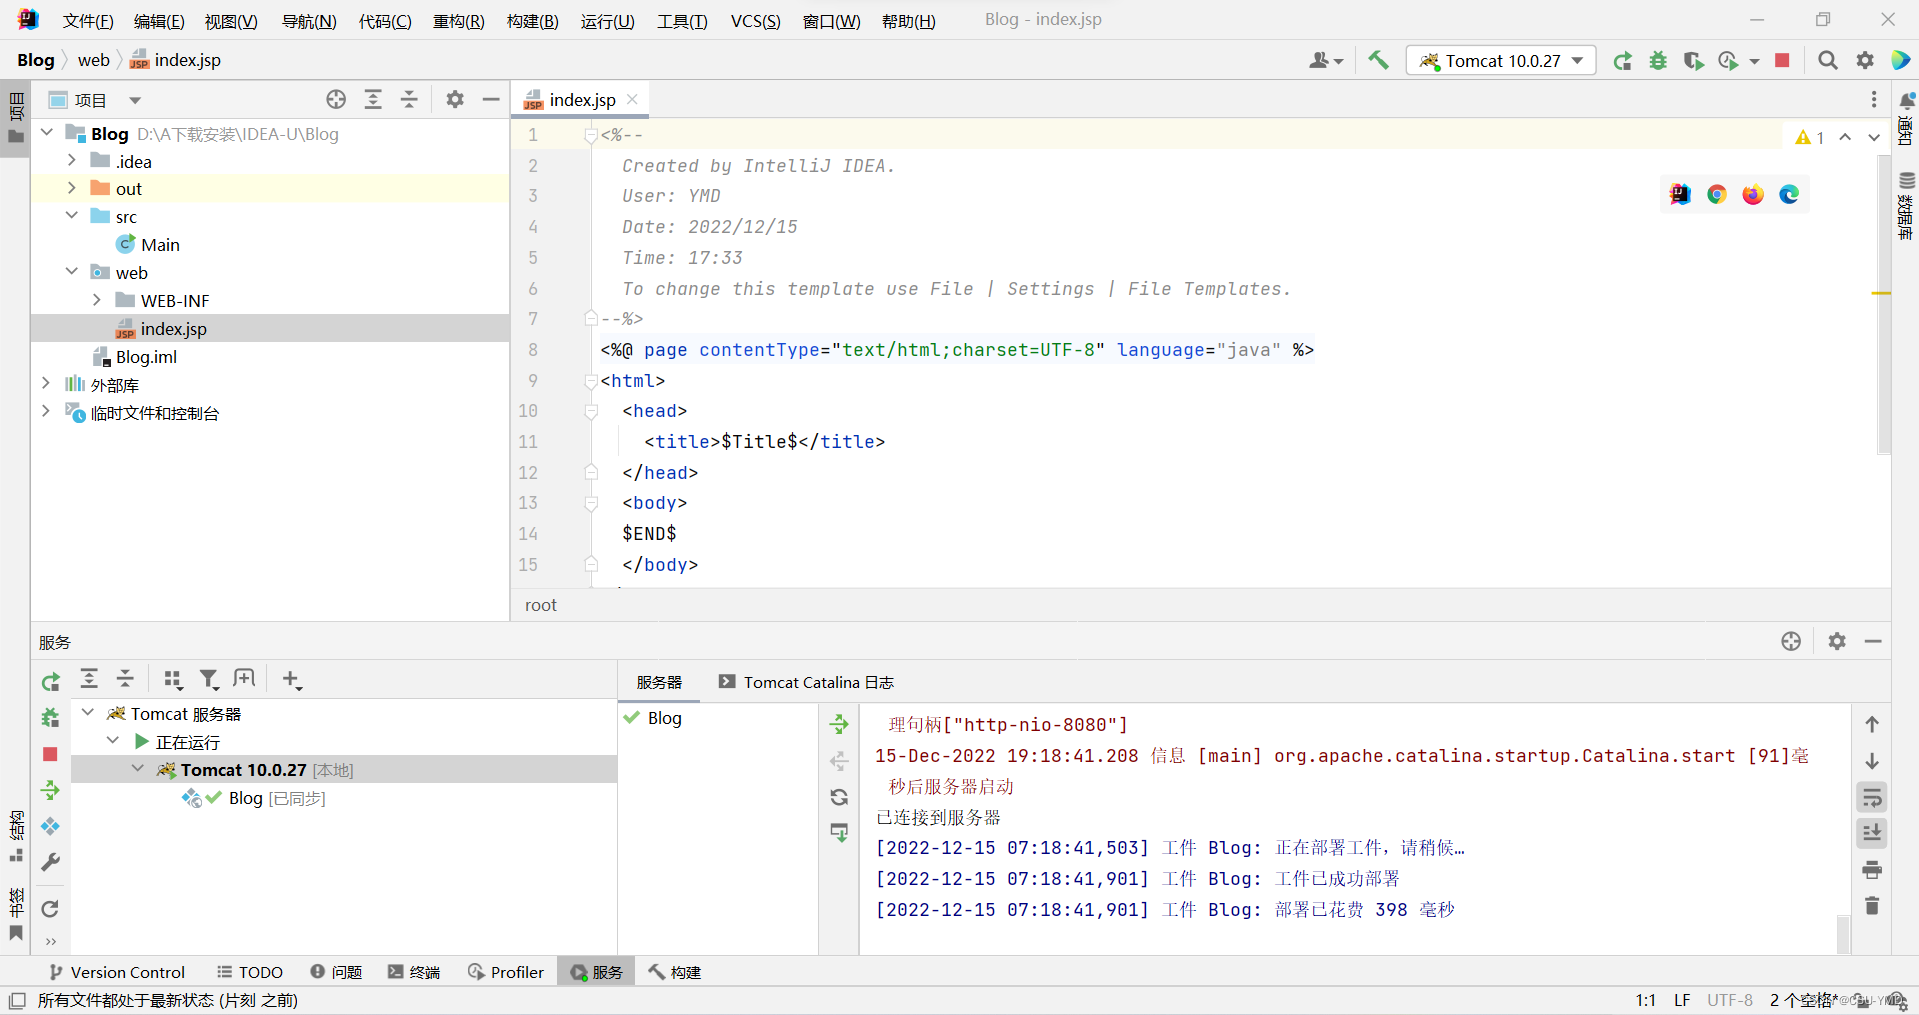Image resolution: width=1919 pixels, height=1015 pixels.
Task: Click the LF line separator in status bar
Action: tap(1682, 1000)
